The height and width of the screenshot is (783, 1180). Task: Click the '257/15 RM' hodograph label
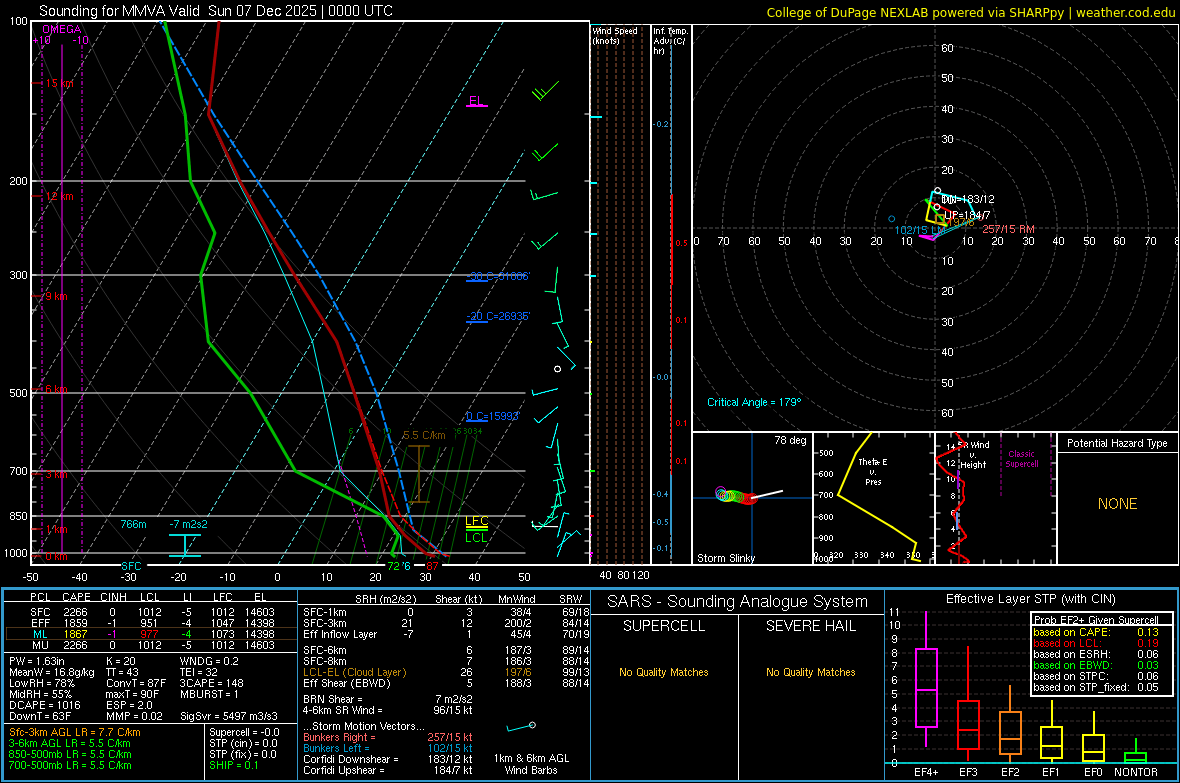1008,229
